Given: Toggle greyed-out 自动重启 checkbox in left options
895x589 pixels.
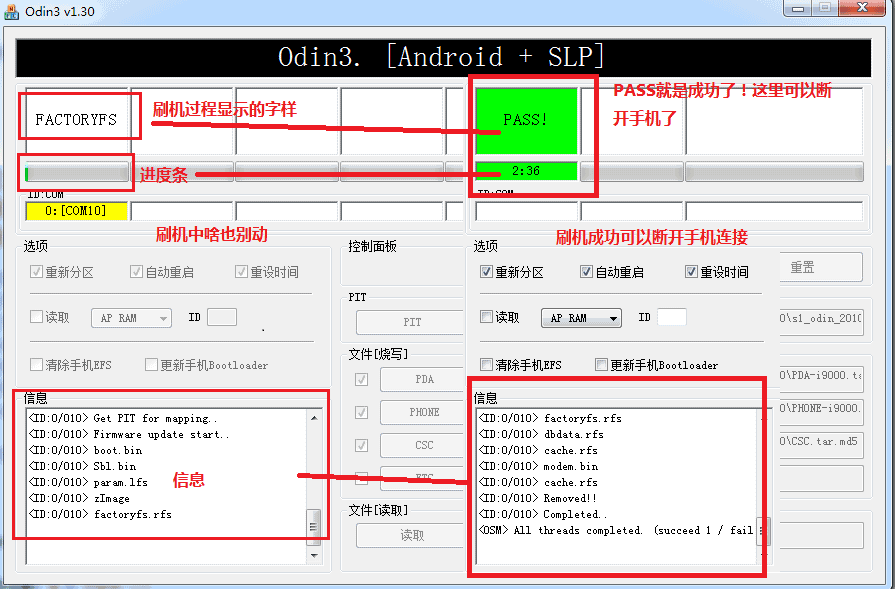Looking at the screenshot, I should [x=136, y=272].
